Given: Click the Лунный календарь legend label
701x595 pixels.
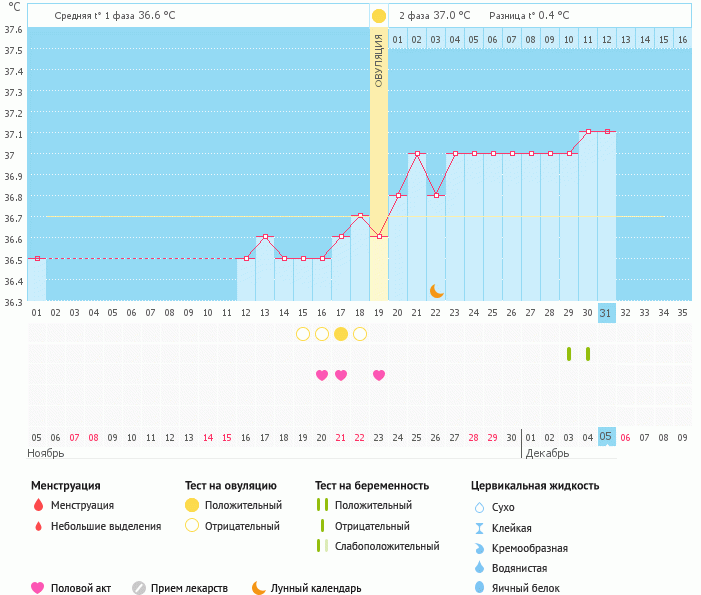Looking at the screenshot, I should (x=316, y=588).
